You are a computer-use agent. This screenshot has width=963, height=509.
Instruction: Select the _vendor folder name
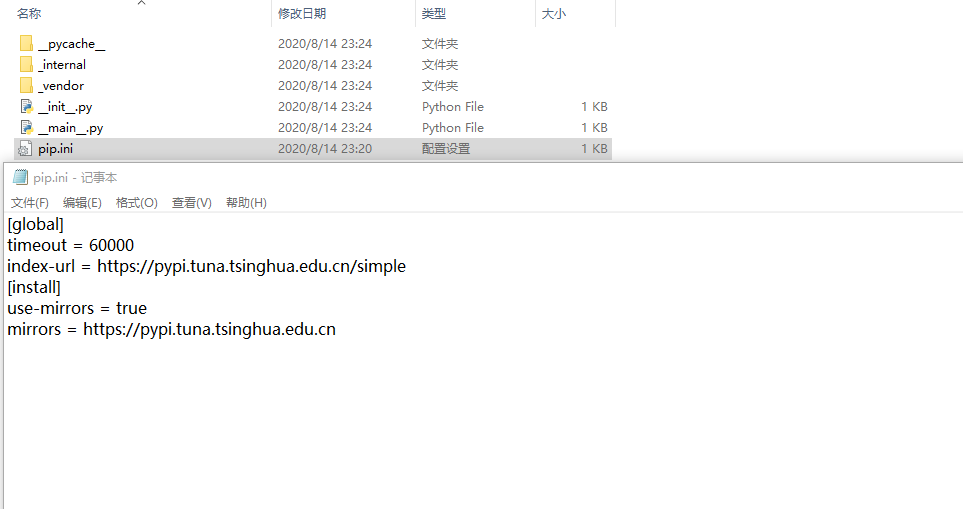[x=61, y=85]
